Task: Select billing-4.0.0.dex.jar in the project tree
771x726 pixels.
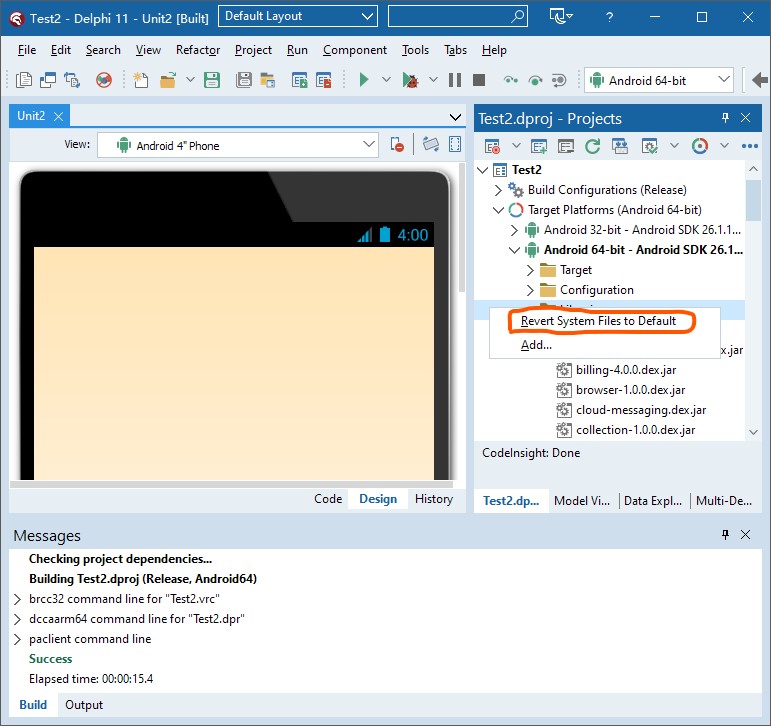Action: [624, 370]
